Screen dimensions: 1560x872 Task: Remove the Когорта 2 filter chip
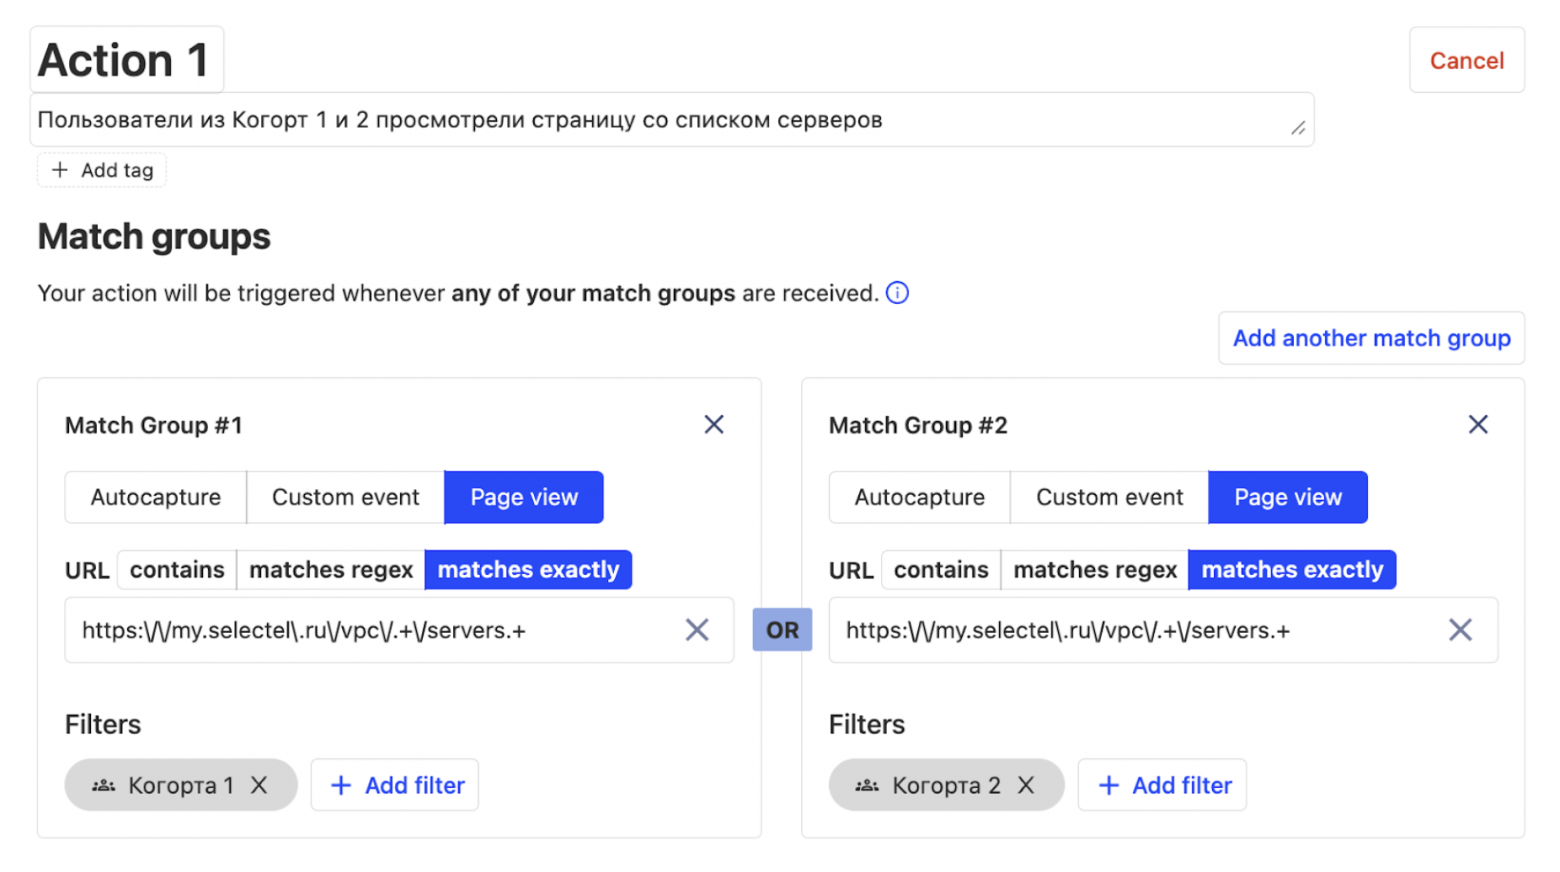(1026, 785)
